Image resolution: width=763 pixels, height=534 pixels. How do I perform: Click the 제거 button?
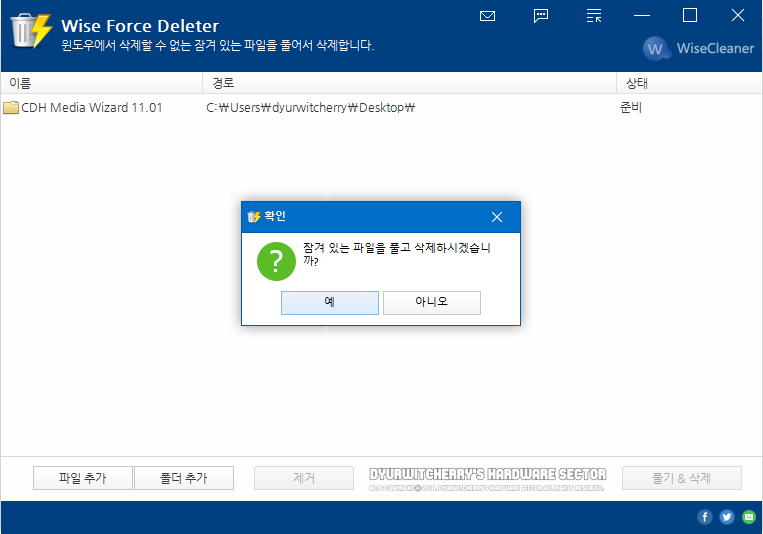304,478
